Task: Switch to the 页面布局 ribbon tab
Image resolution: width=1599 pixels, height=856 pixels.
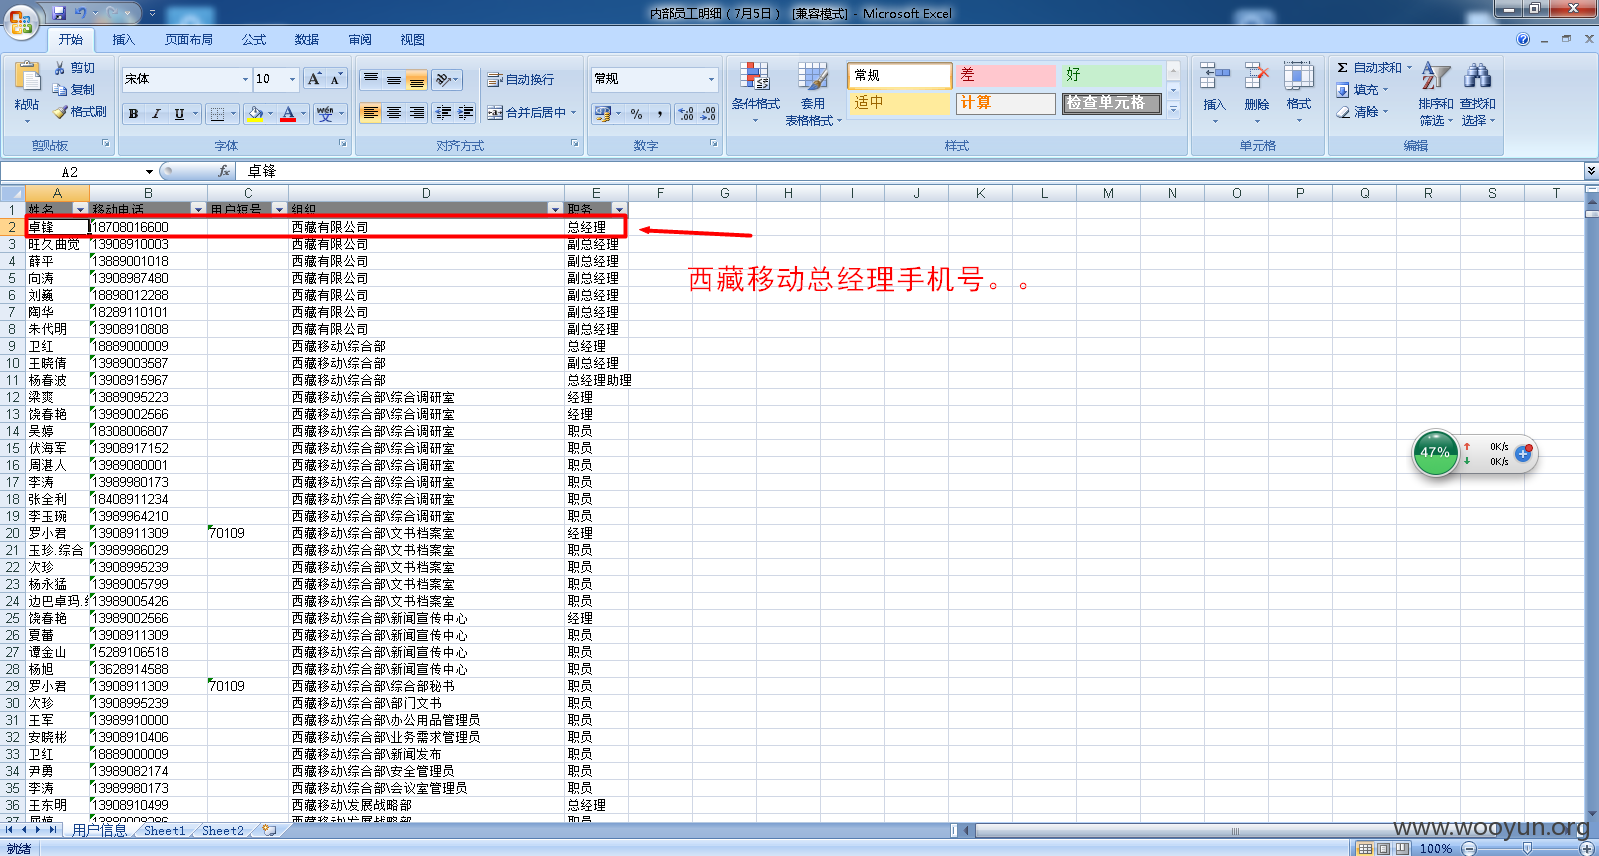Action: (x=189, y=40)
